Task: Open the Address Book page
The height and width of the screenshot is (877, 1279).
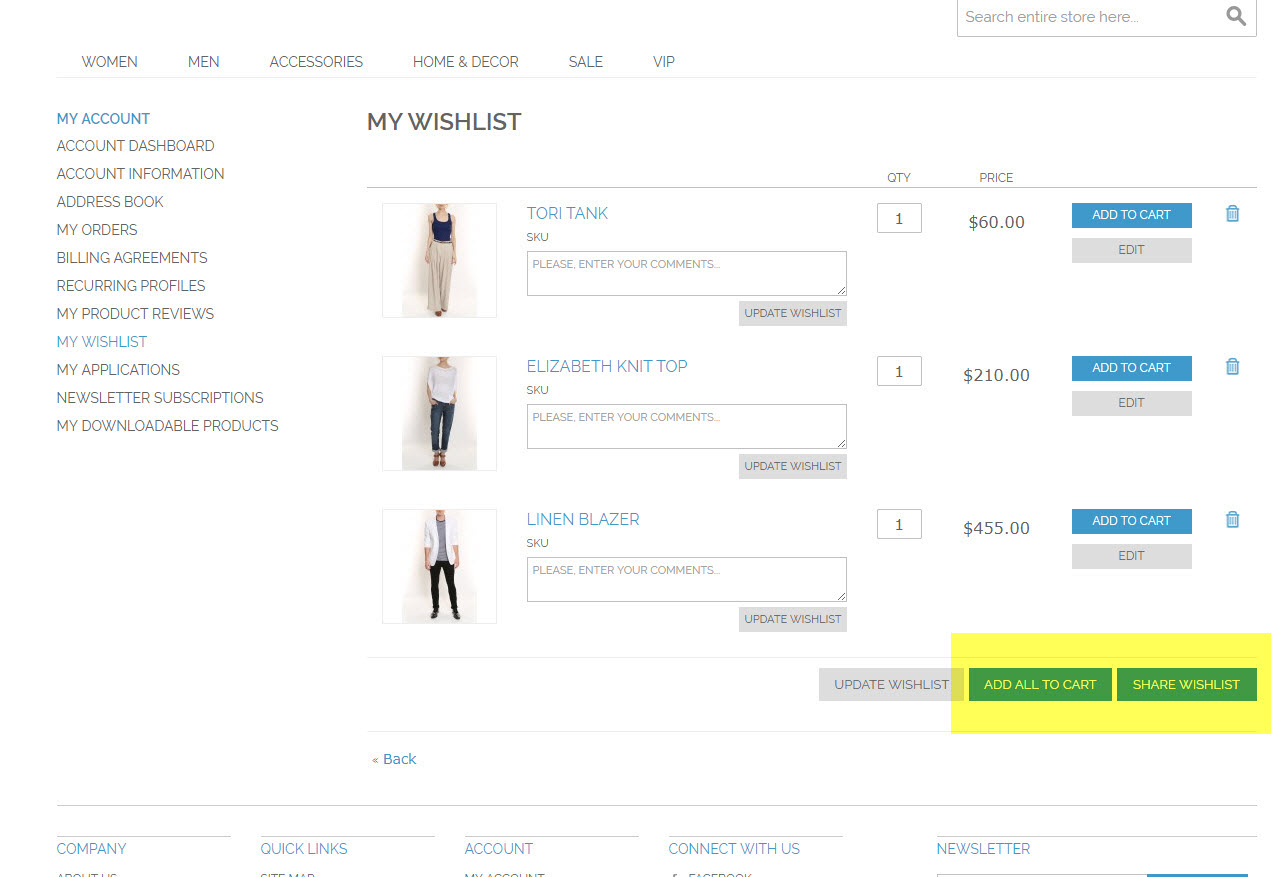Action: [x=109, y=201]
